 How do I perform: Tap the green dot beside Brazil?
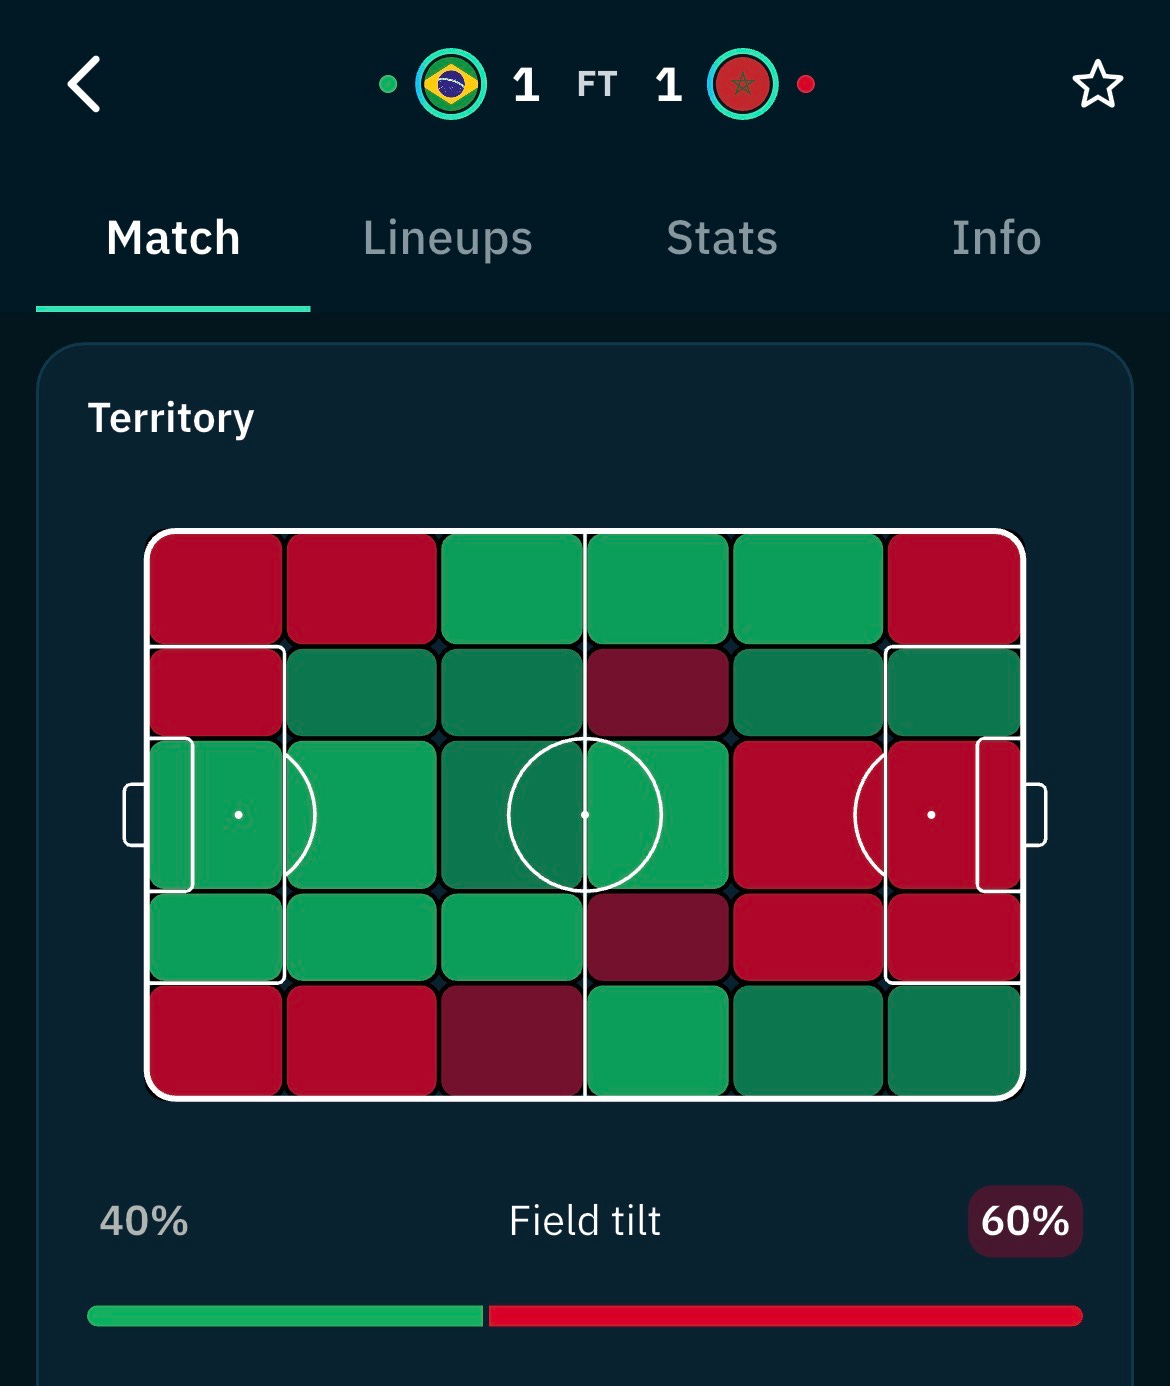(x=388, y=84)
